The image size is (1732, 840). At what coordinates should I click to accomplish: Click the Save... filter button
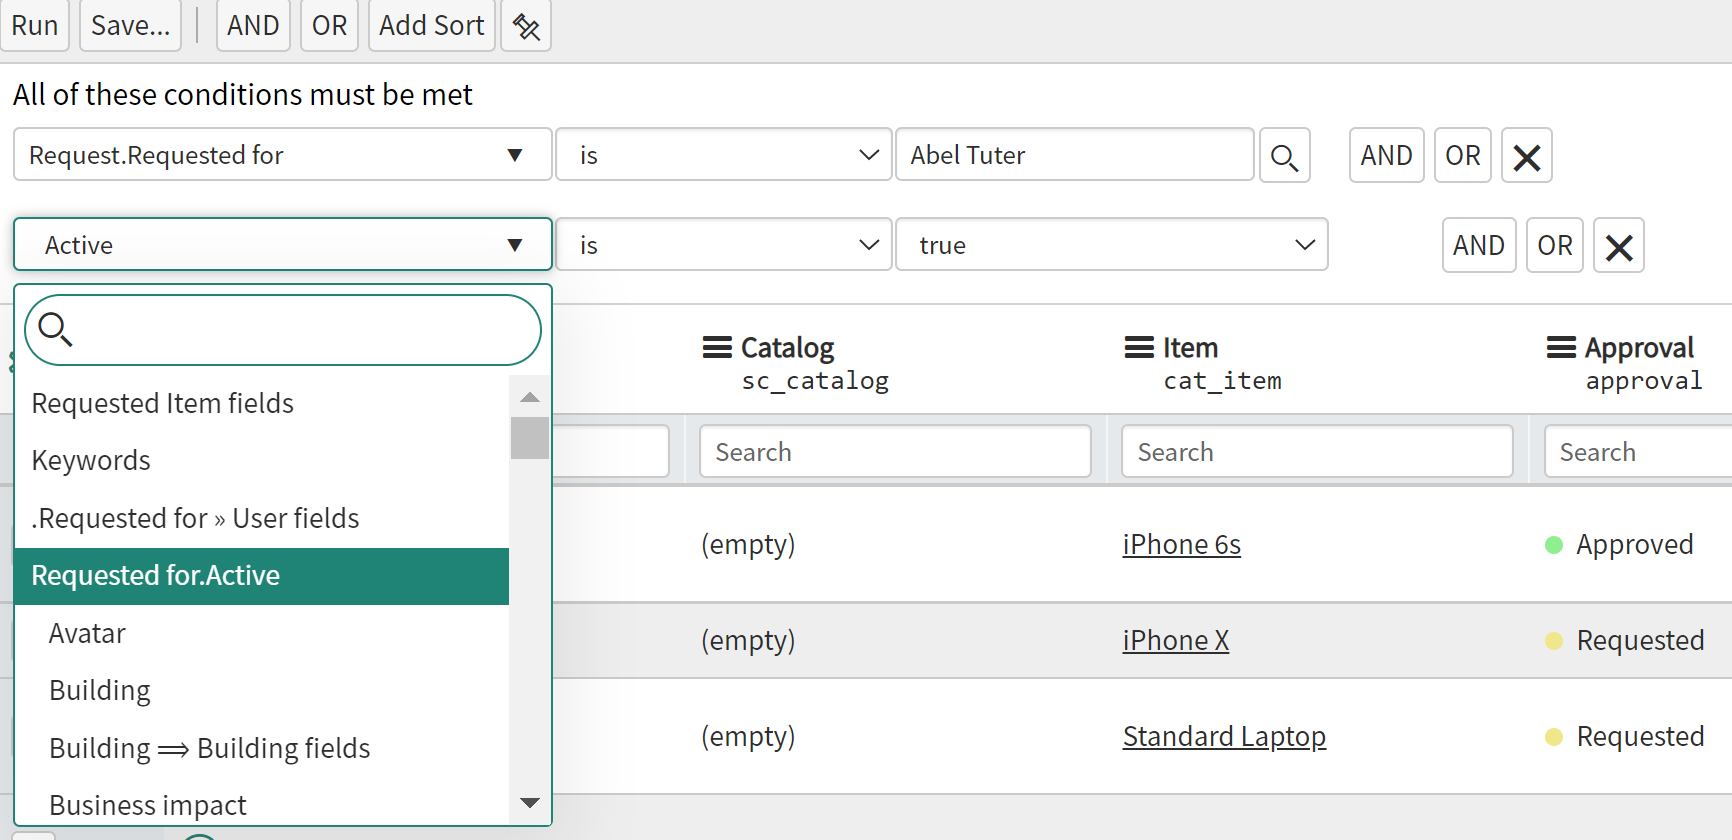131,25
